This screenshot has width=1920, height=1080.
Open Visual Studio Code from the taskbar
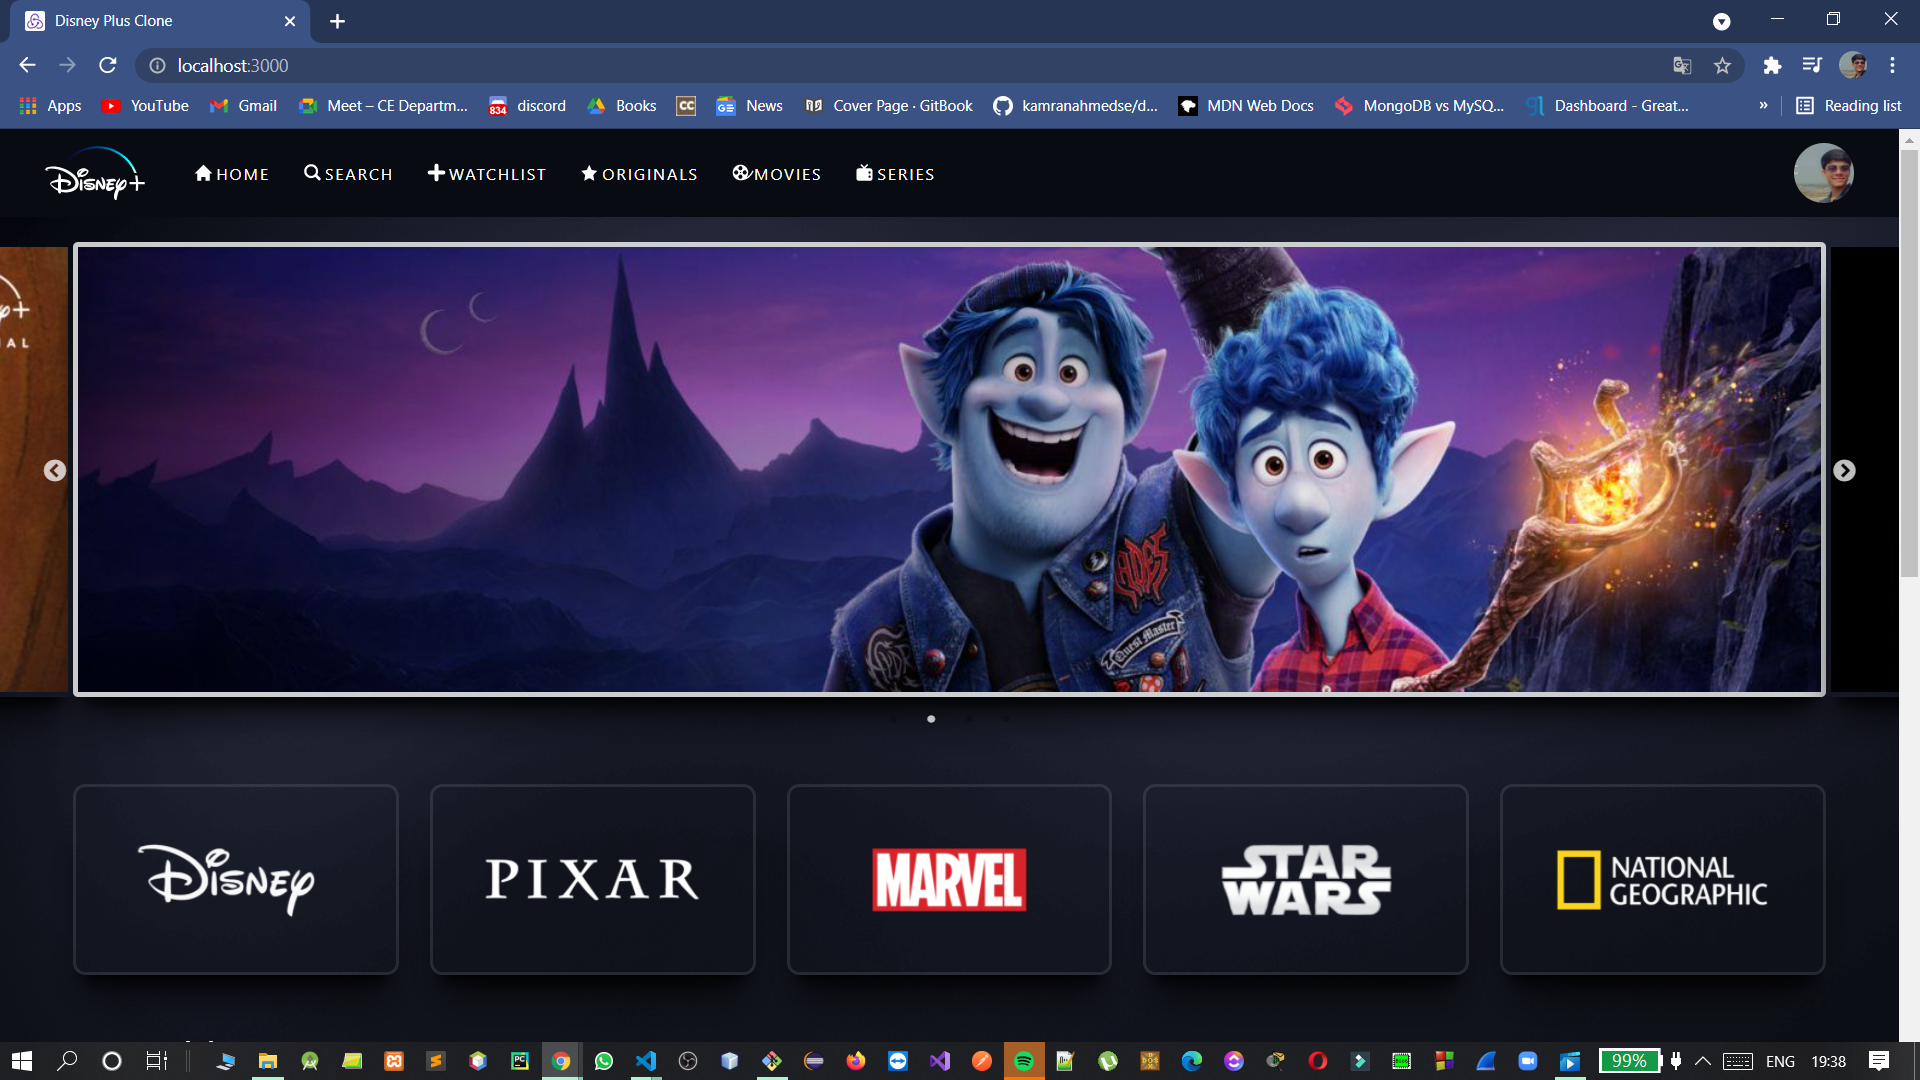(x=646, y=1061)
